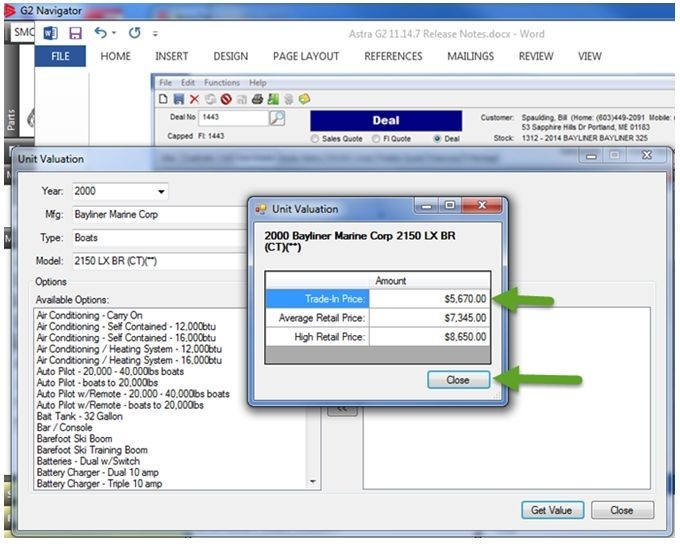Image resolution: width=680 pixels, height=544 pixels.
Task: Select the Sales Quote radio button
Action: click(315, 139)
